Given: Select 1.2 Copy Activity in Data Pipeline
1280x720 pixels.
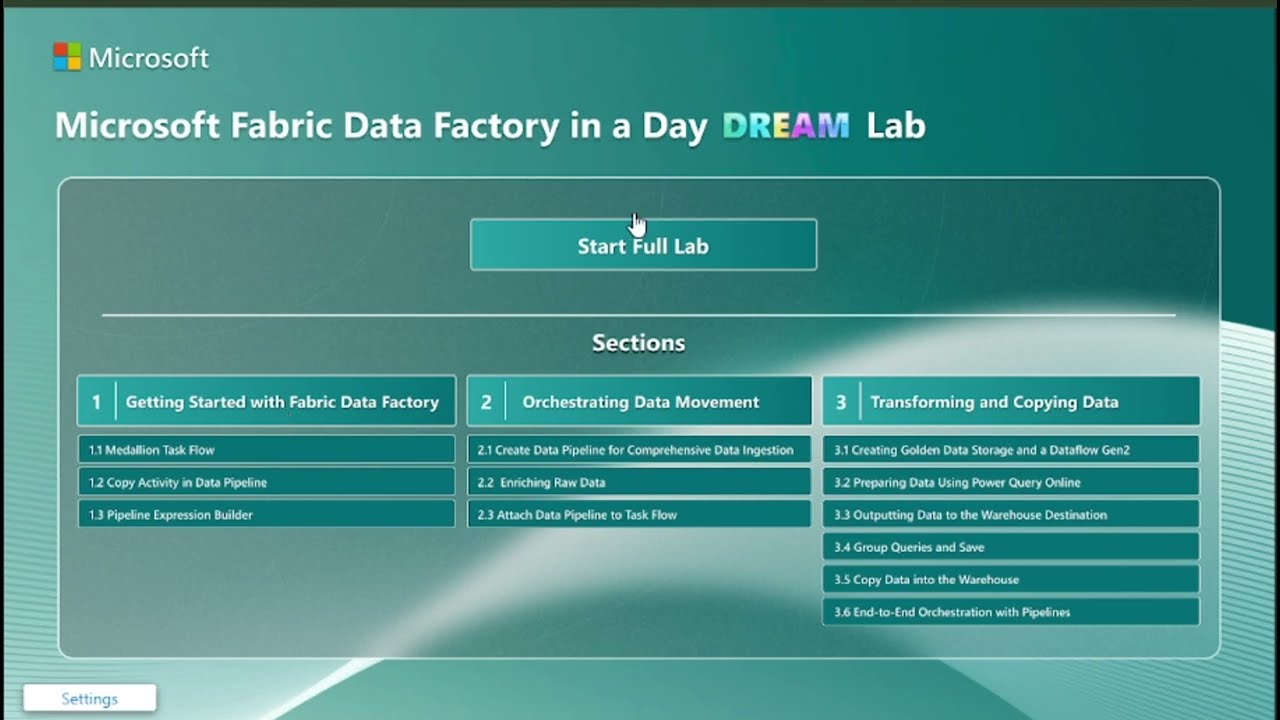Looking at the screenshot, I should pyautogui.click(x=266, y=482).
